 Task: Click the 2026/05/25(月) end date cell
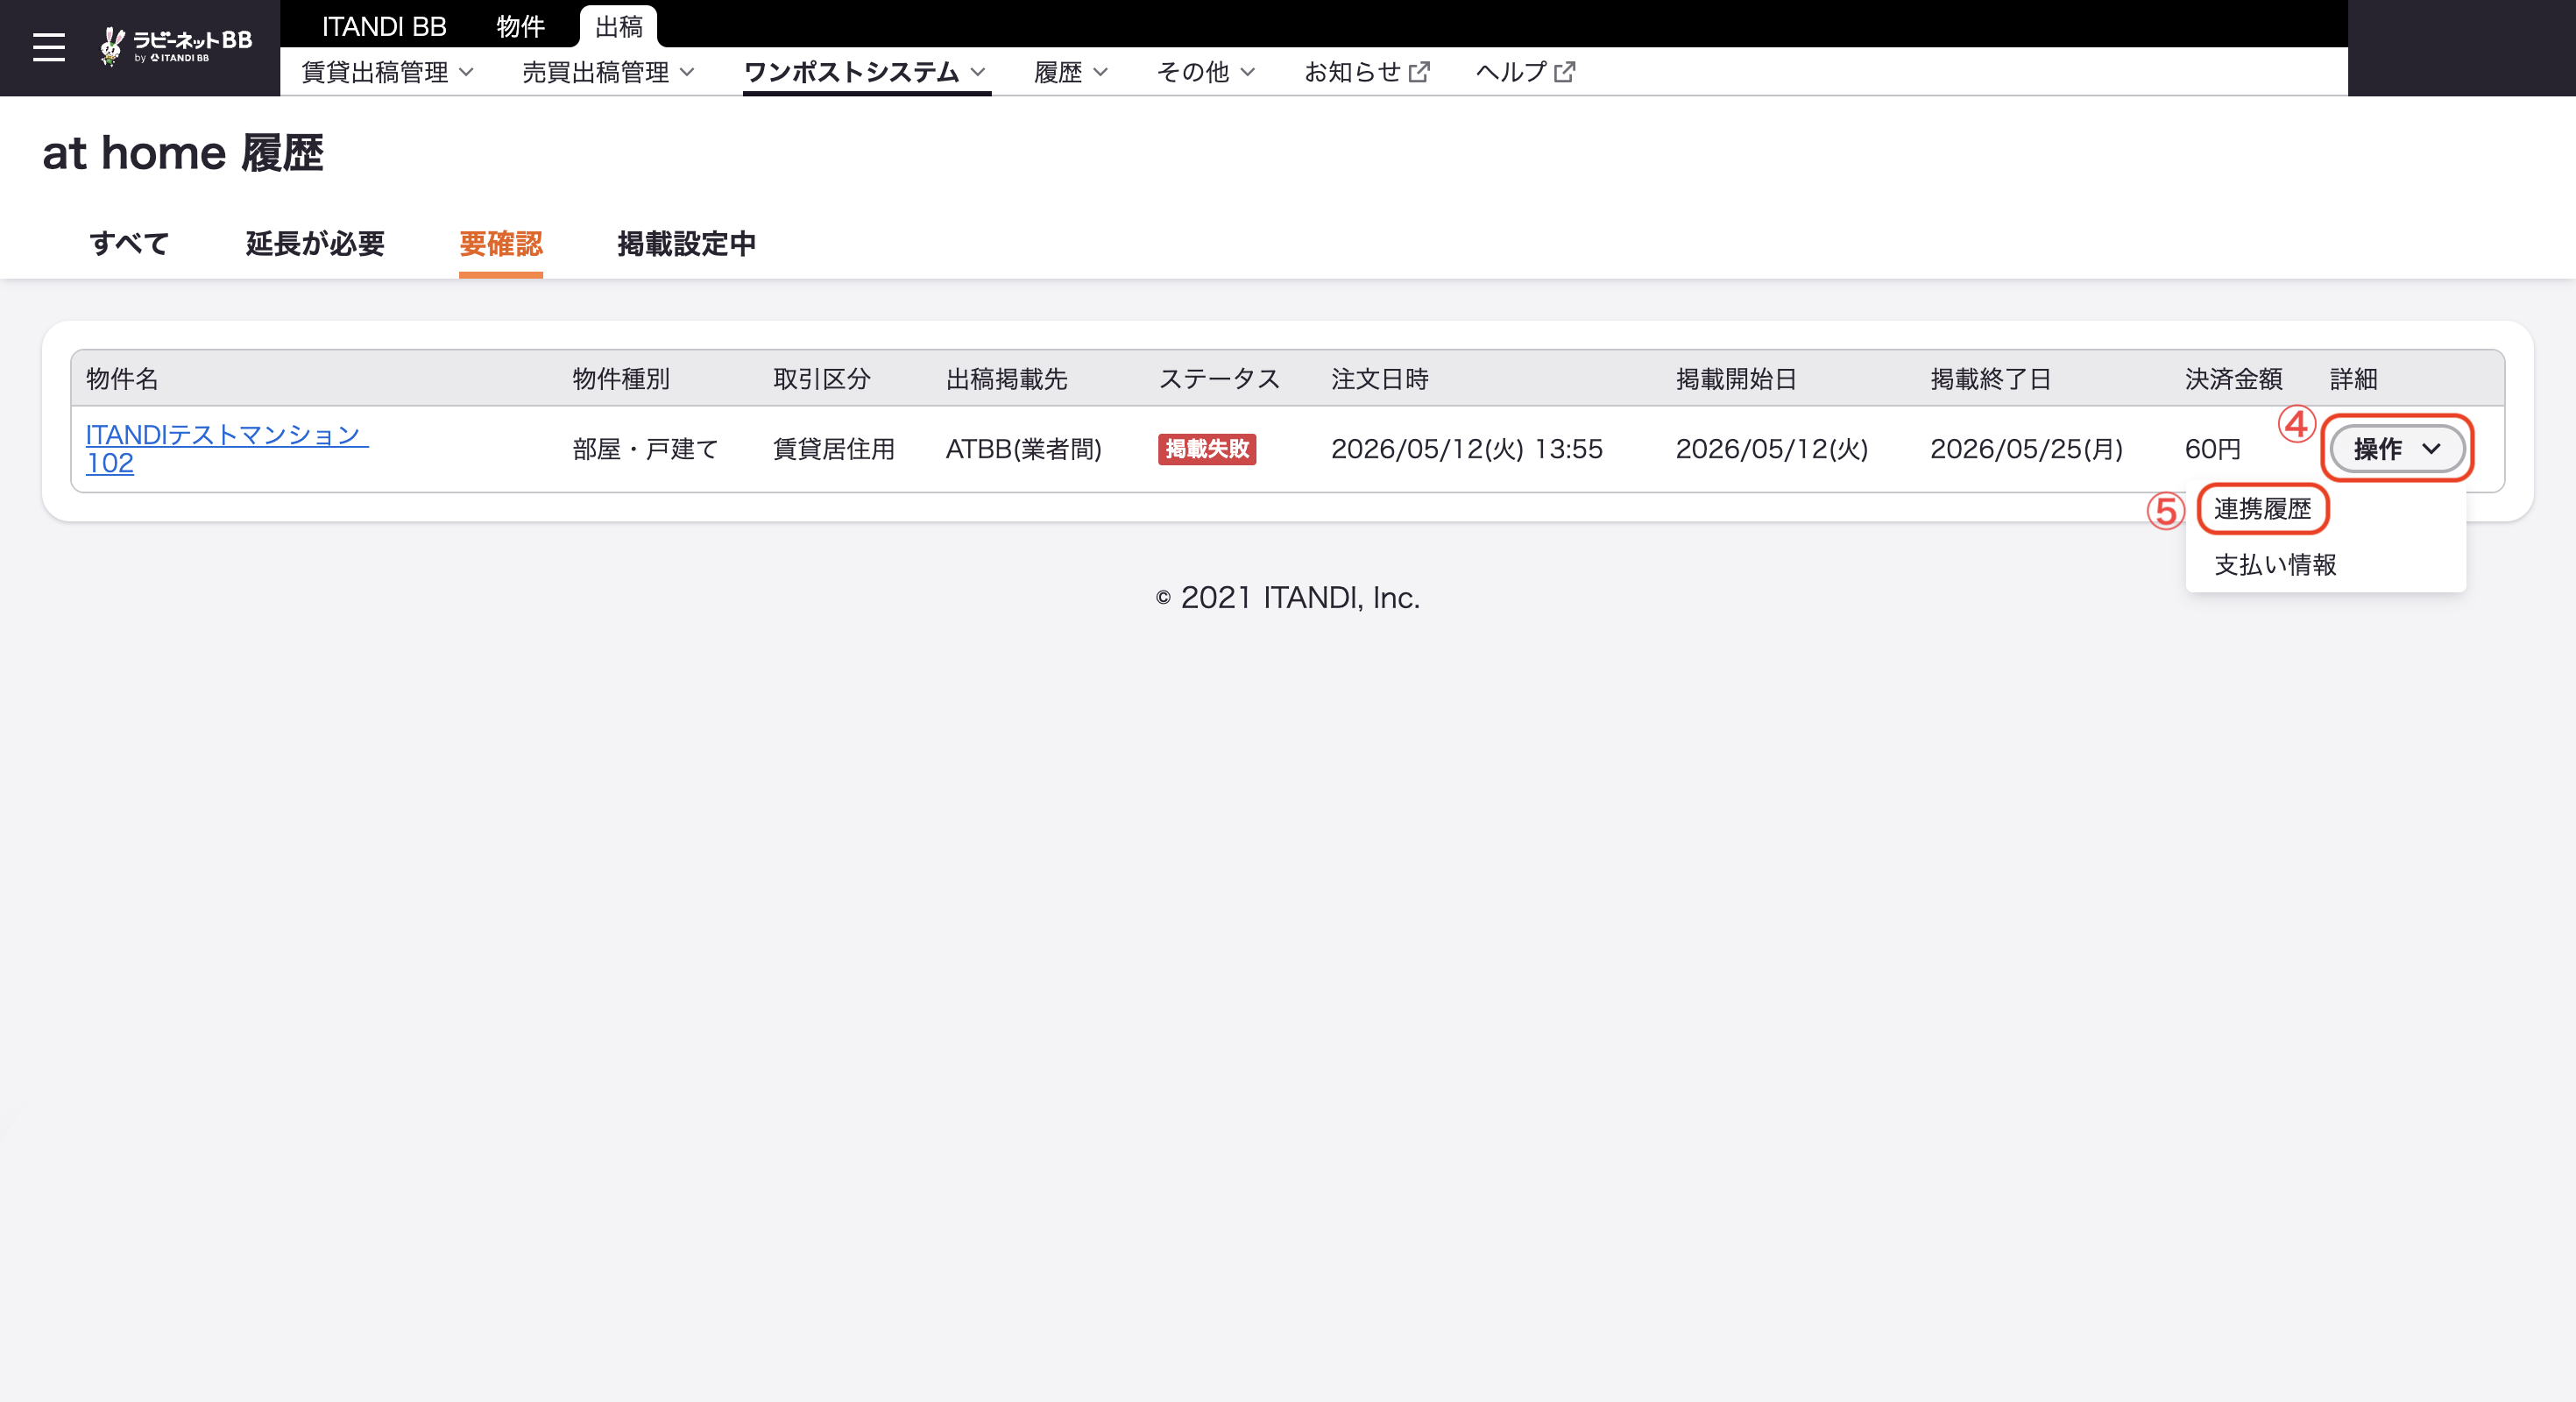pos(2027,449)
